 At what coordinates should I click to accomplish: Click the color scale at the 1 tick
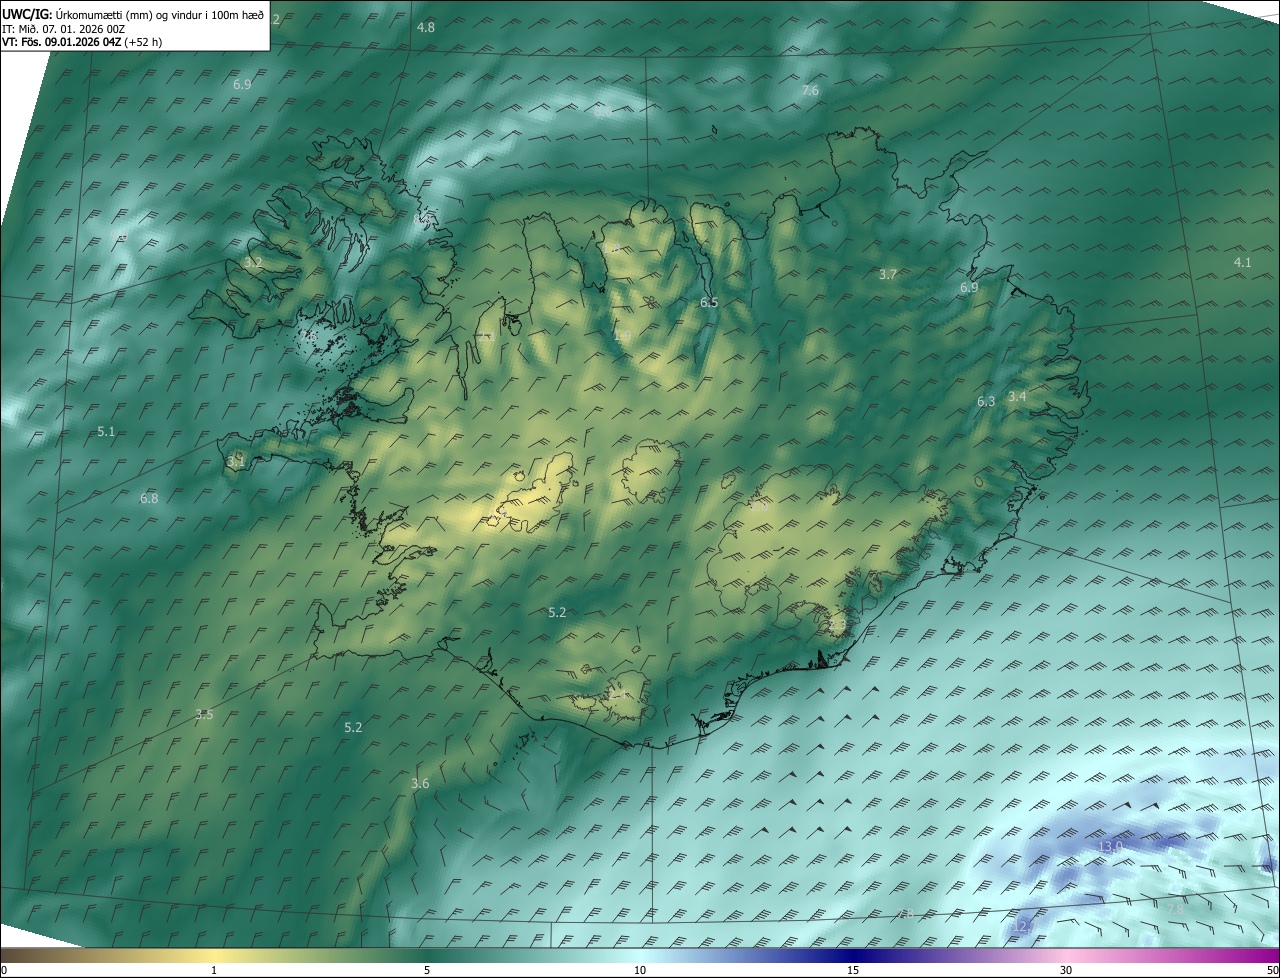coord(213,970)
